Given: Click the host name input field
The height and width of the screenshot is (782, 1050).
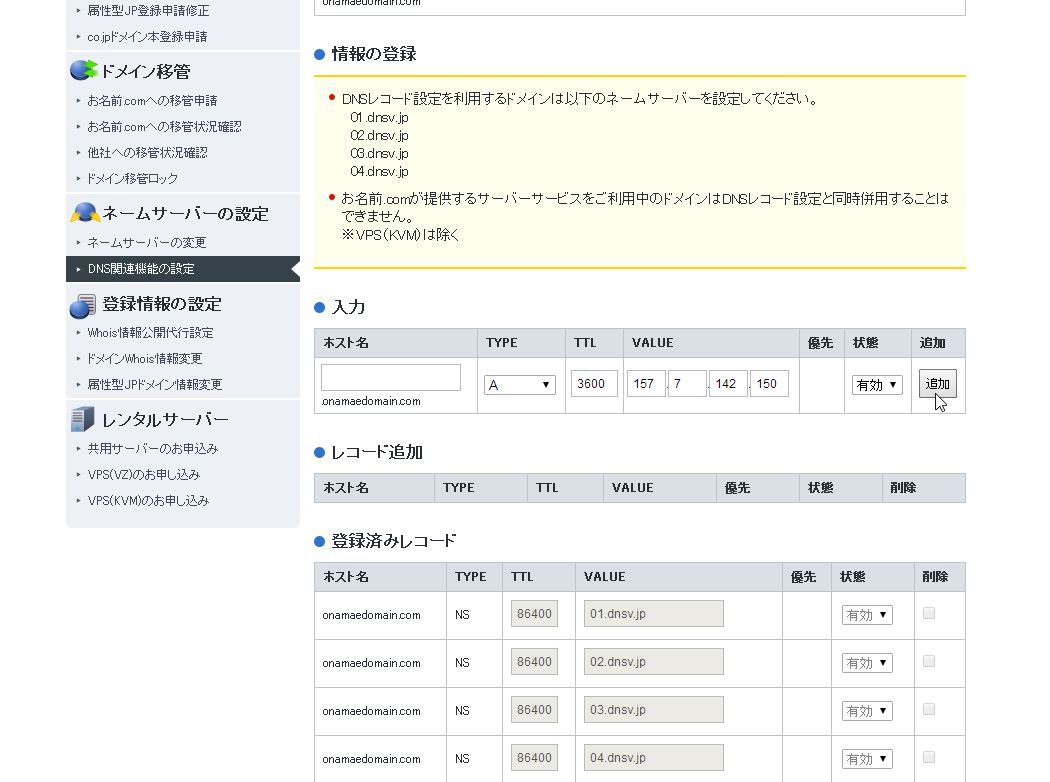Looking at the screenshot, I should 391,378.
